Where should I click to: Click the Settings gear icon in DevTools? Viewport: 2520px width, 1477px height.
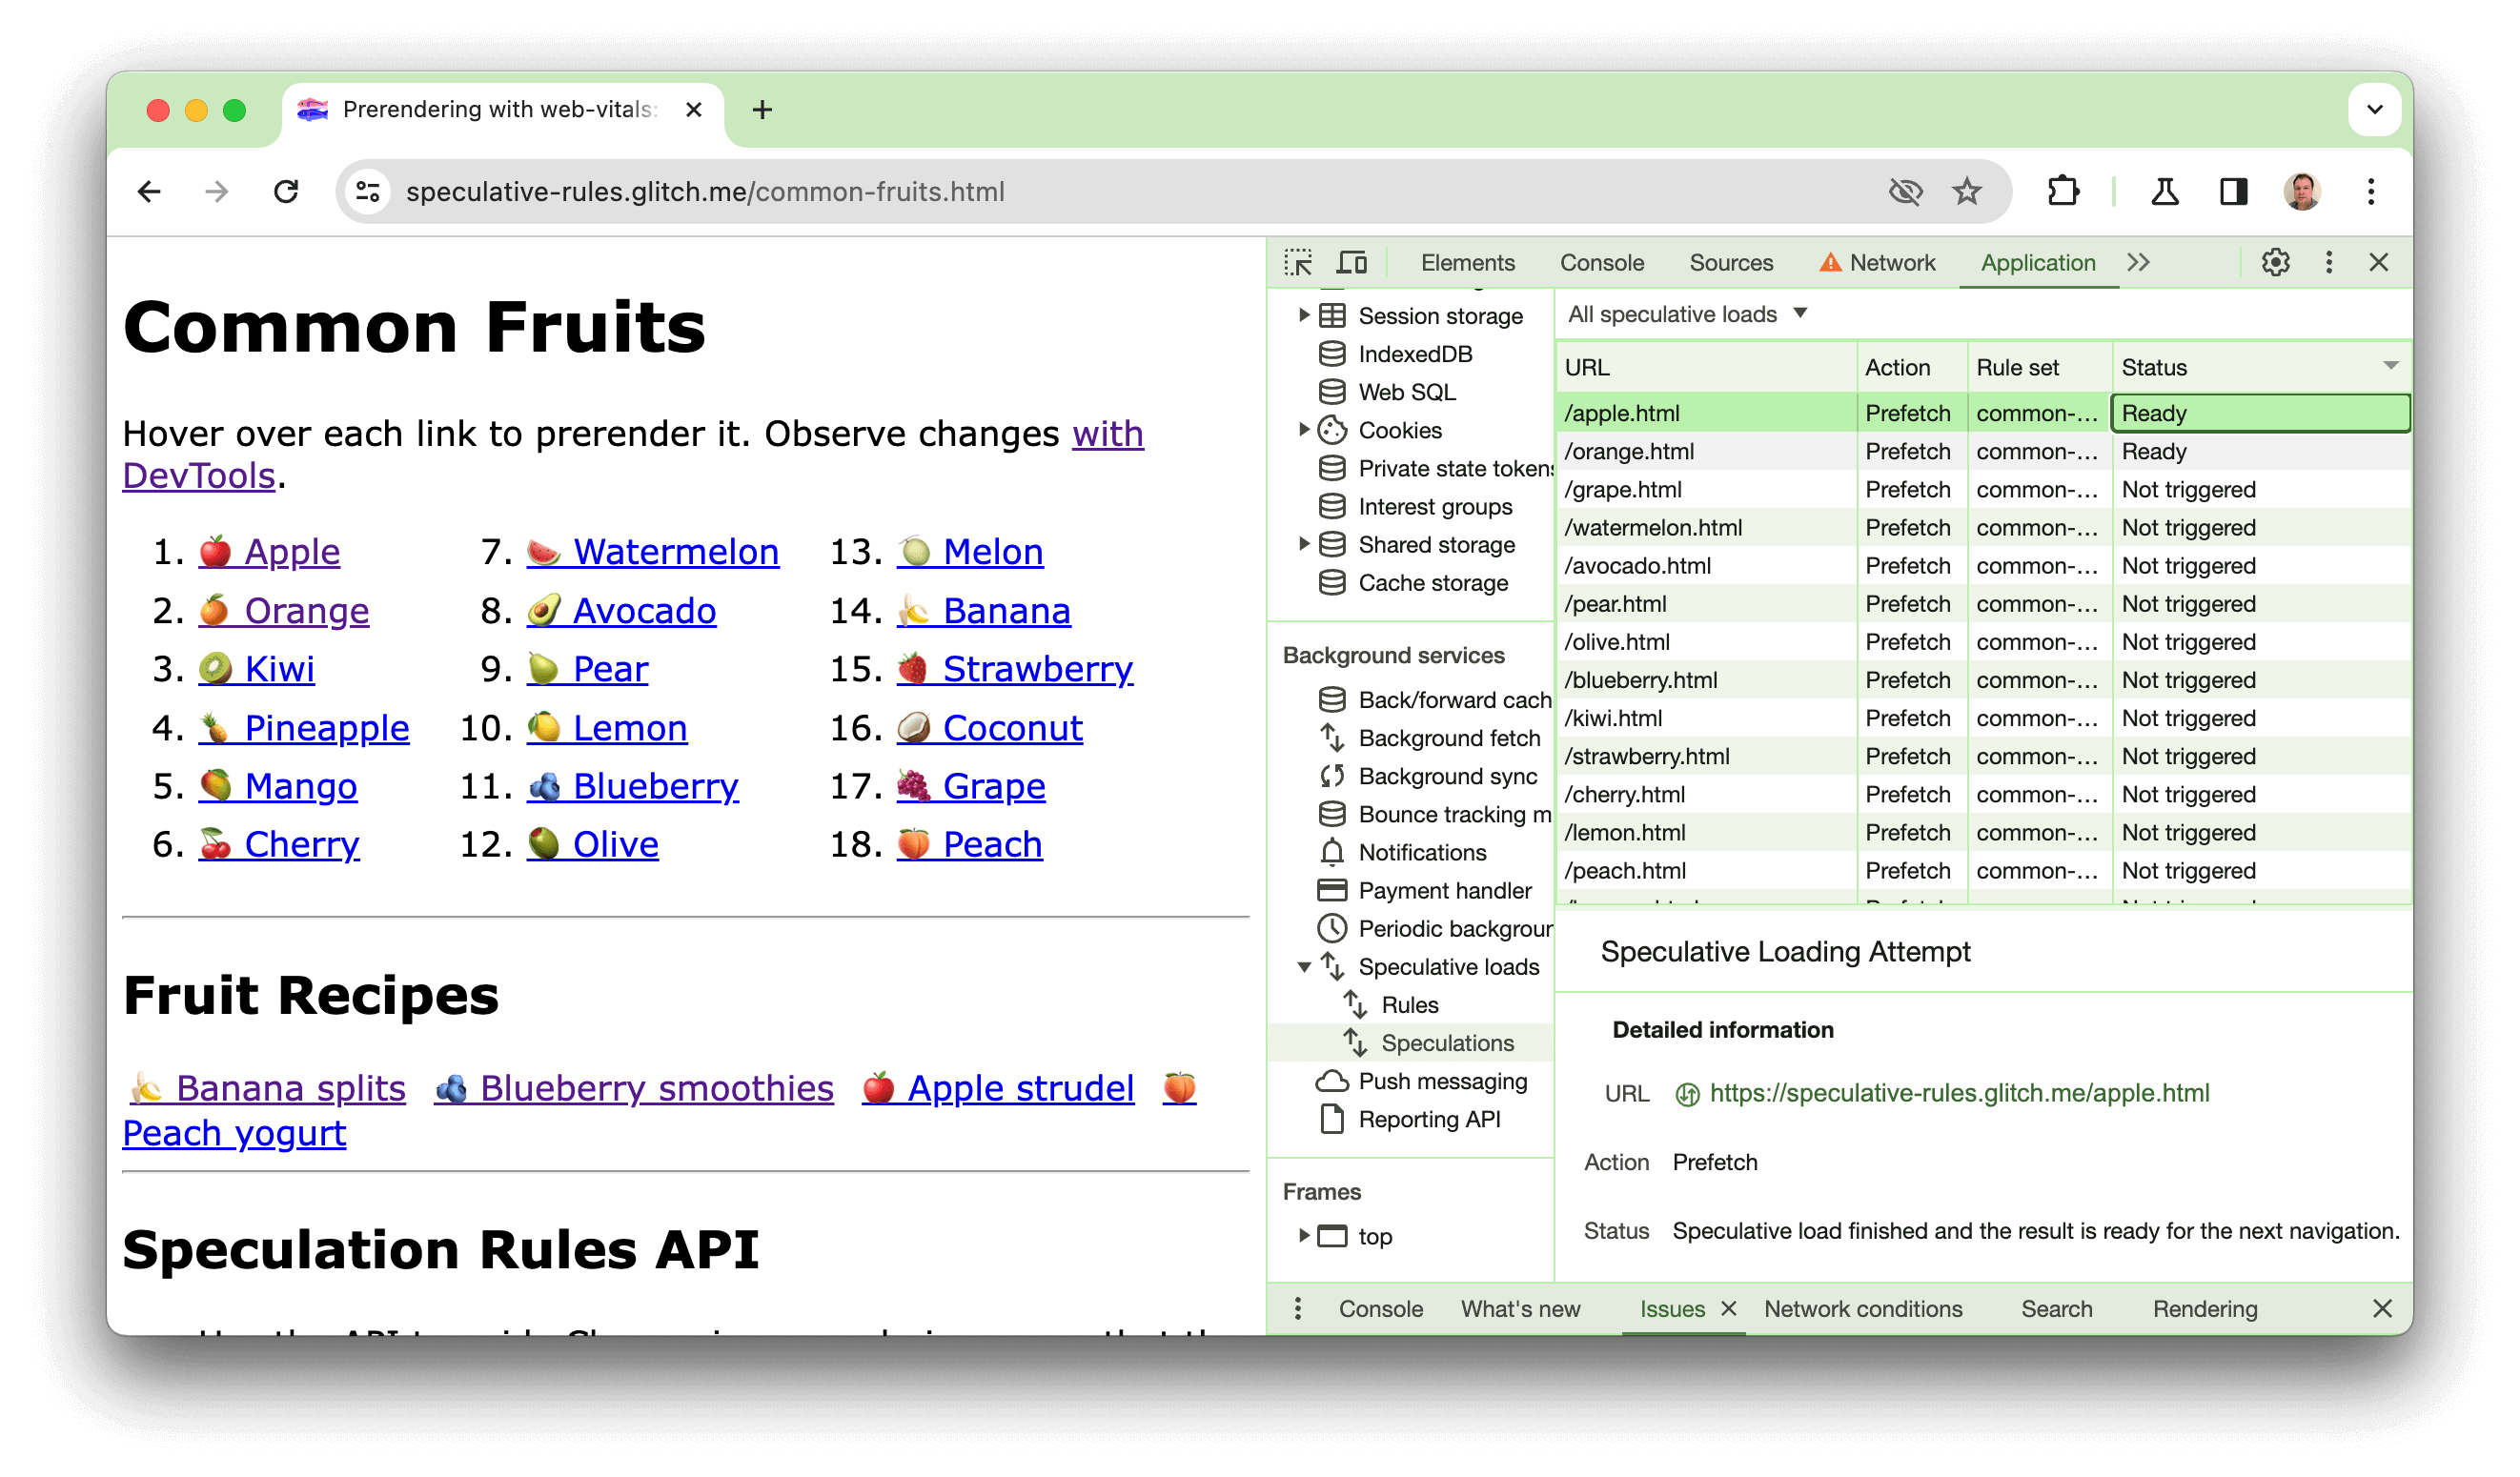point(2276,262)
